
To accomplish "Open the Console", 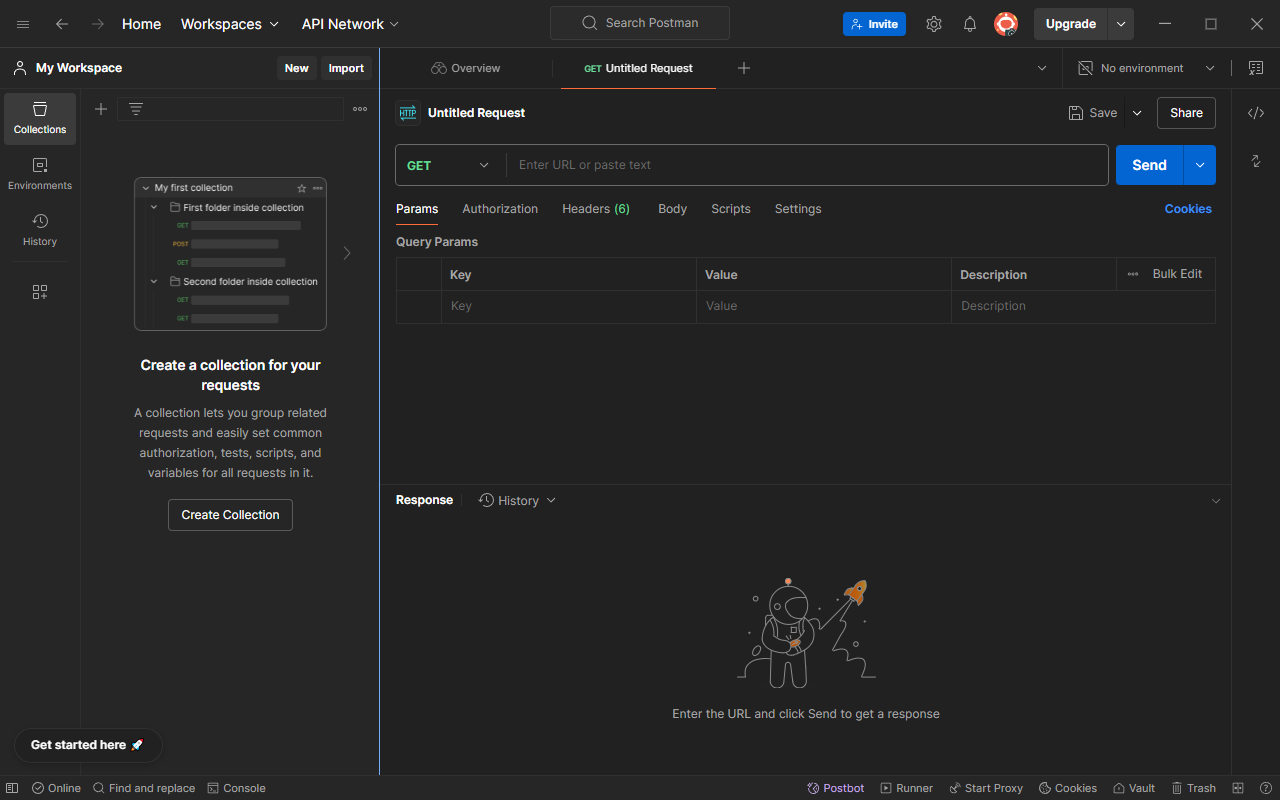I will tap(236, 788).
